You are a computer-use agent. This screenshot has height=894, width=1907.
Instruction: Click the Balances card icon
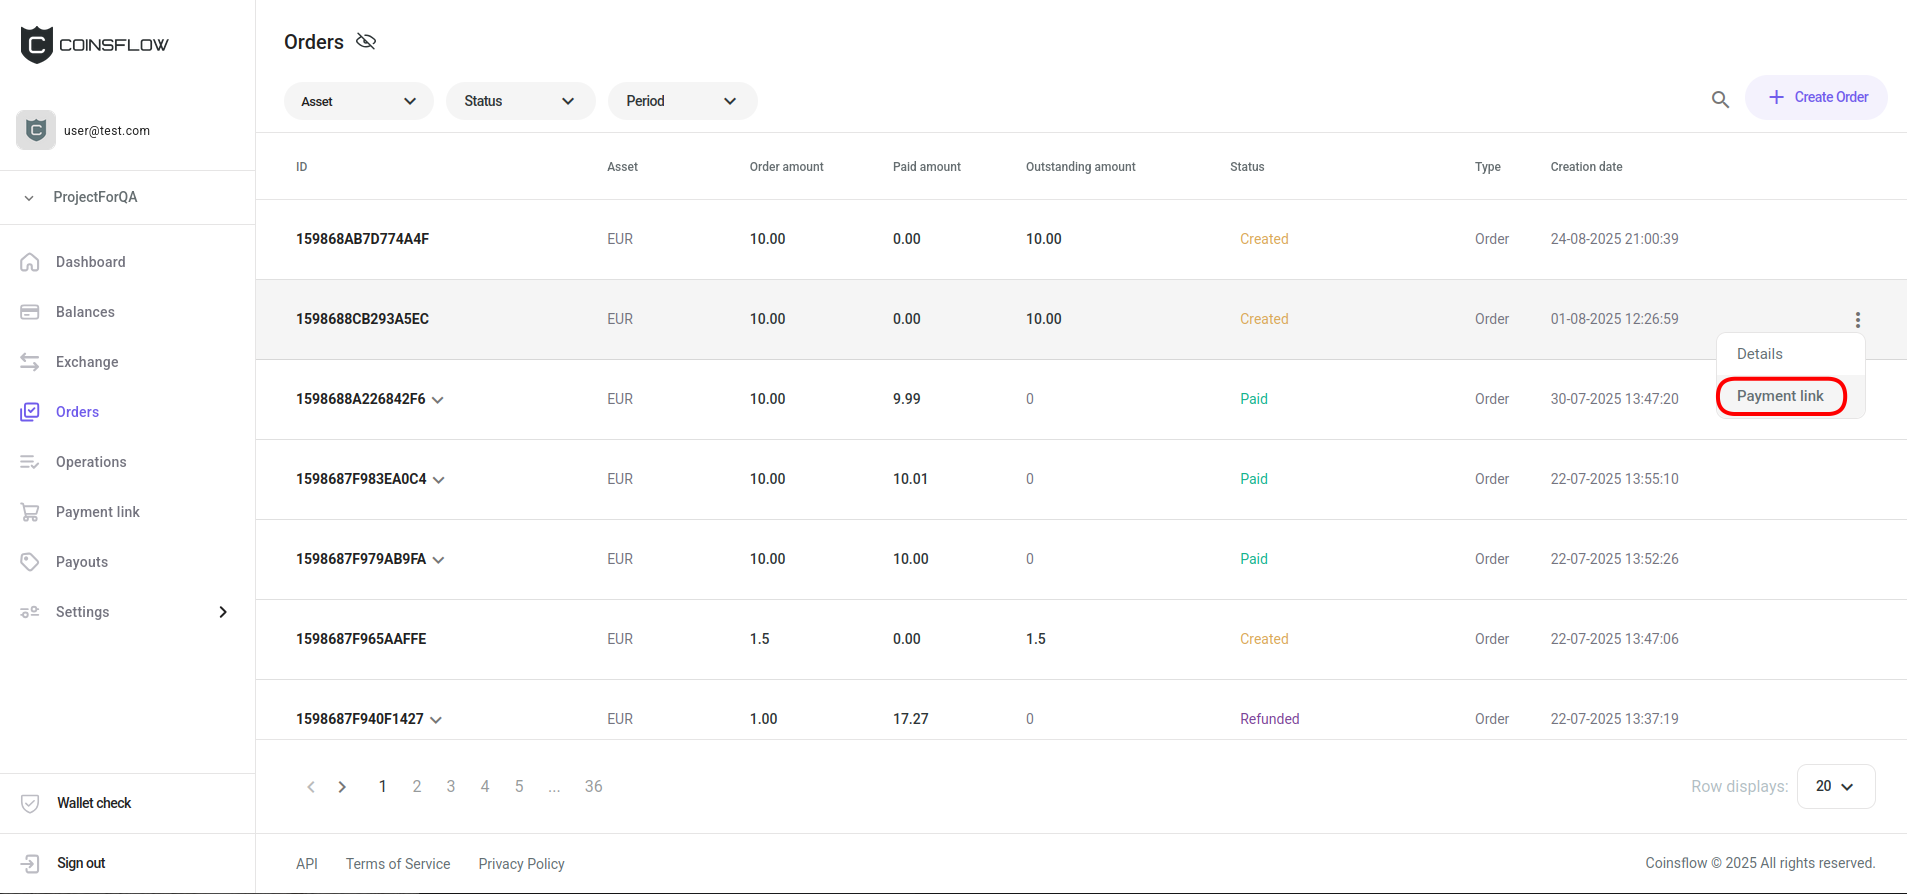tap(30, 312)
